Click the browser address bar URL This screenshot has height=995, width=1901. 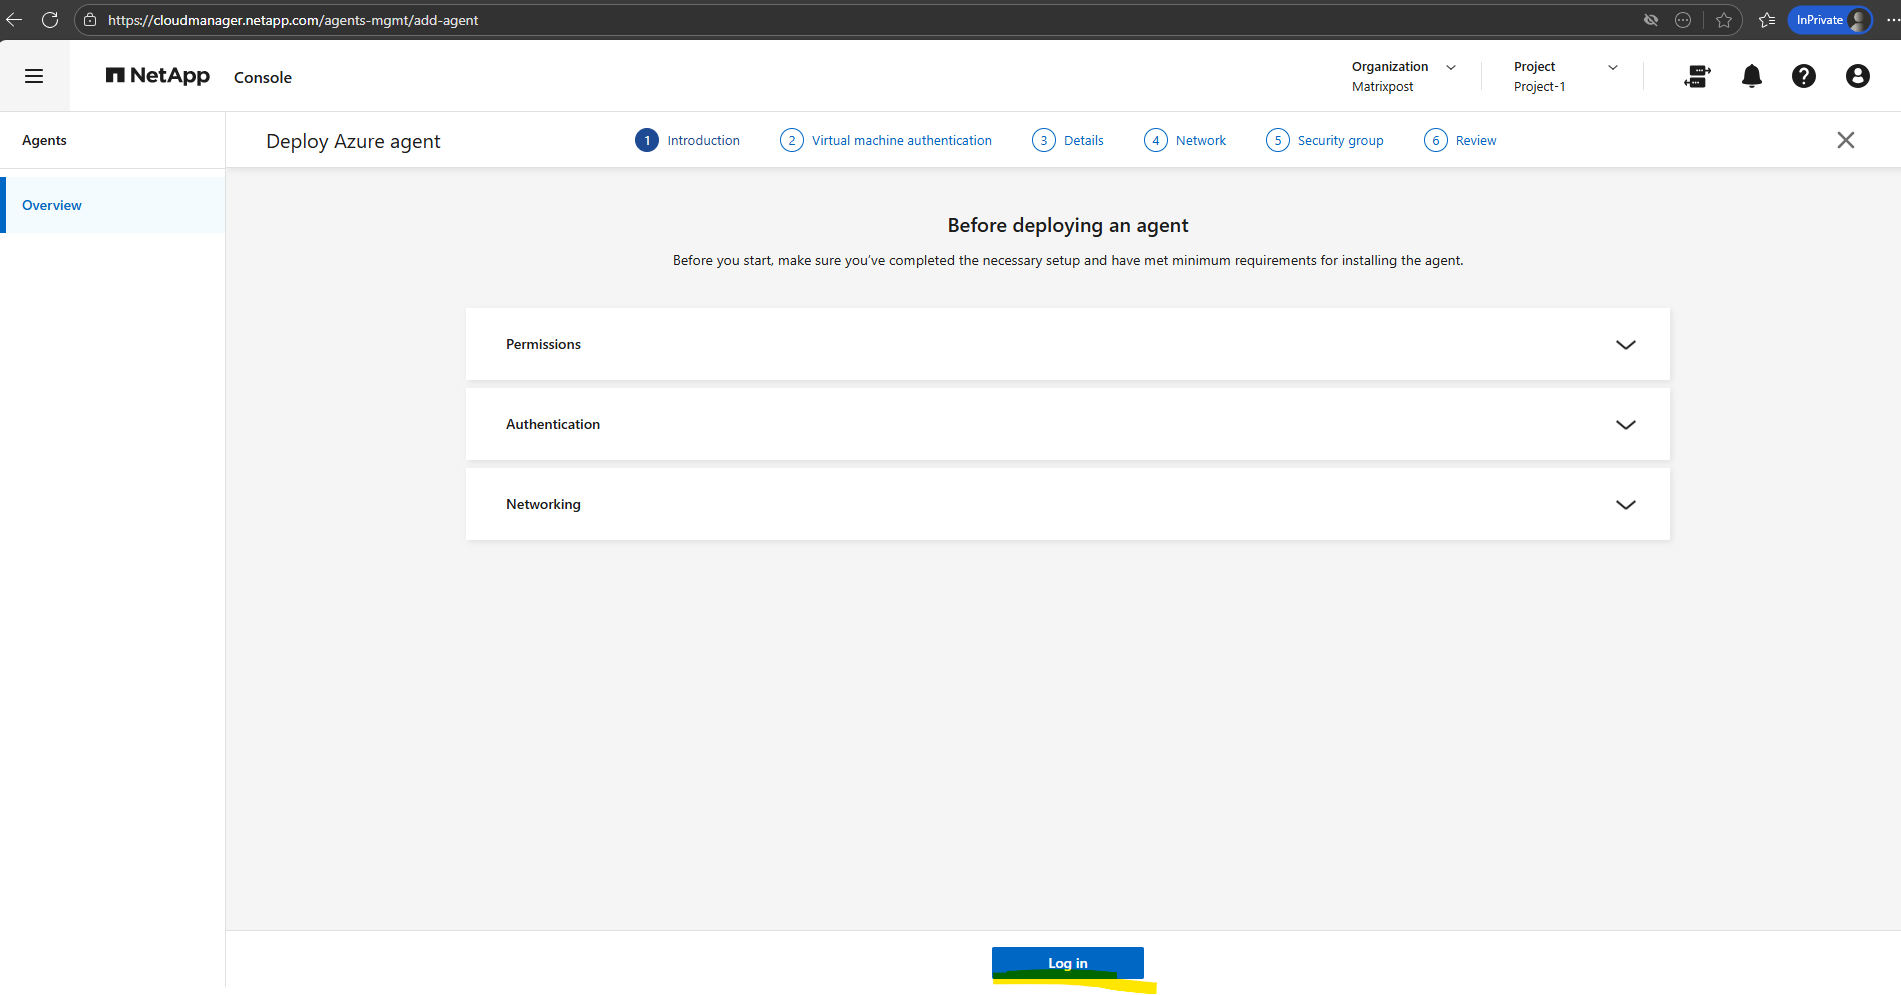(x=293, y=20)
